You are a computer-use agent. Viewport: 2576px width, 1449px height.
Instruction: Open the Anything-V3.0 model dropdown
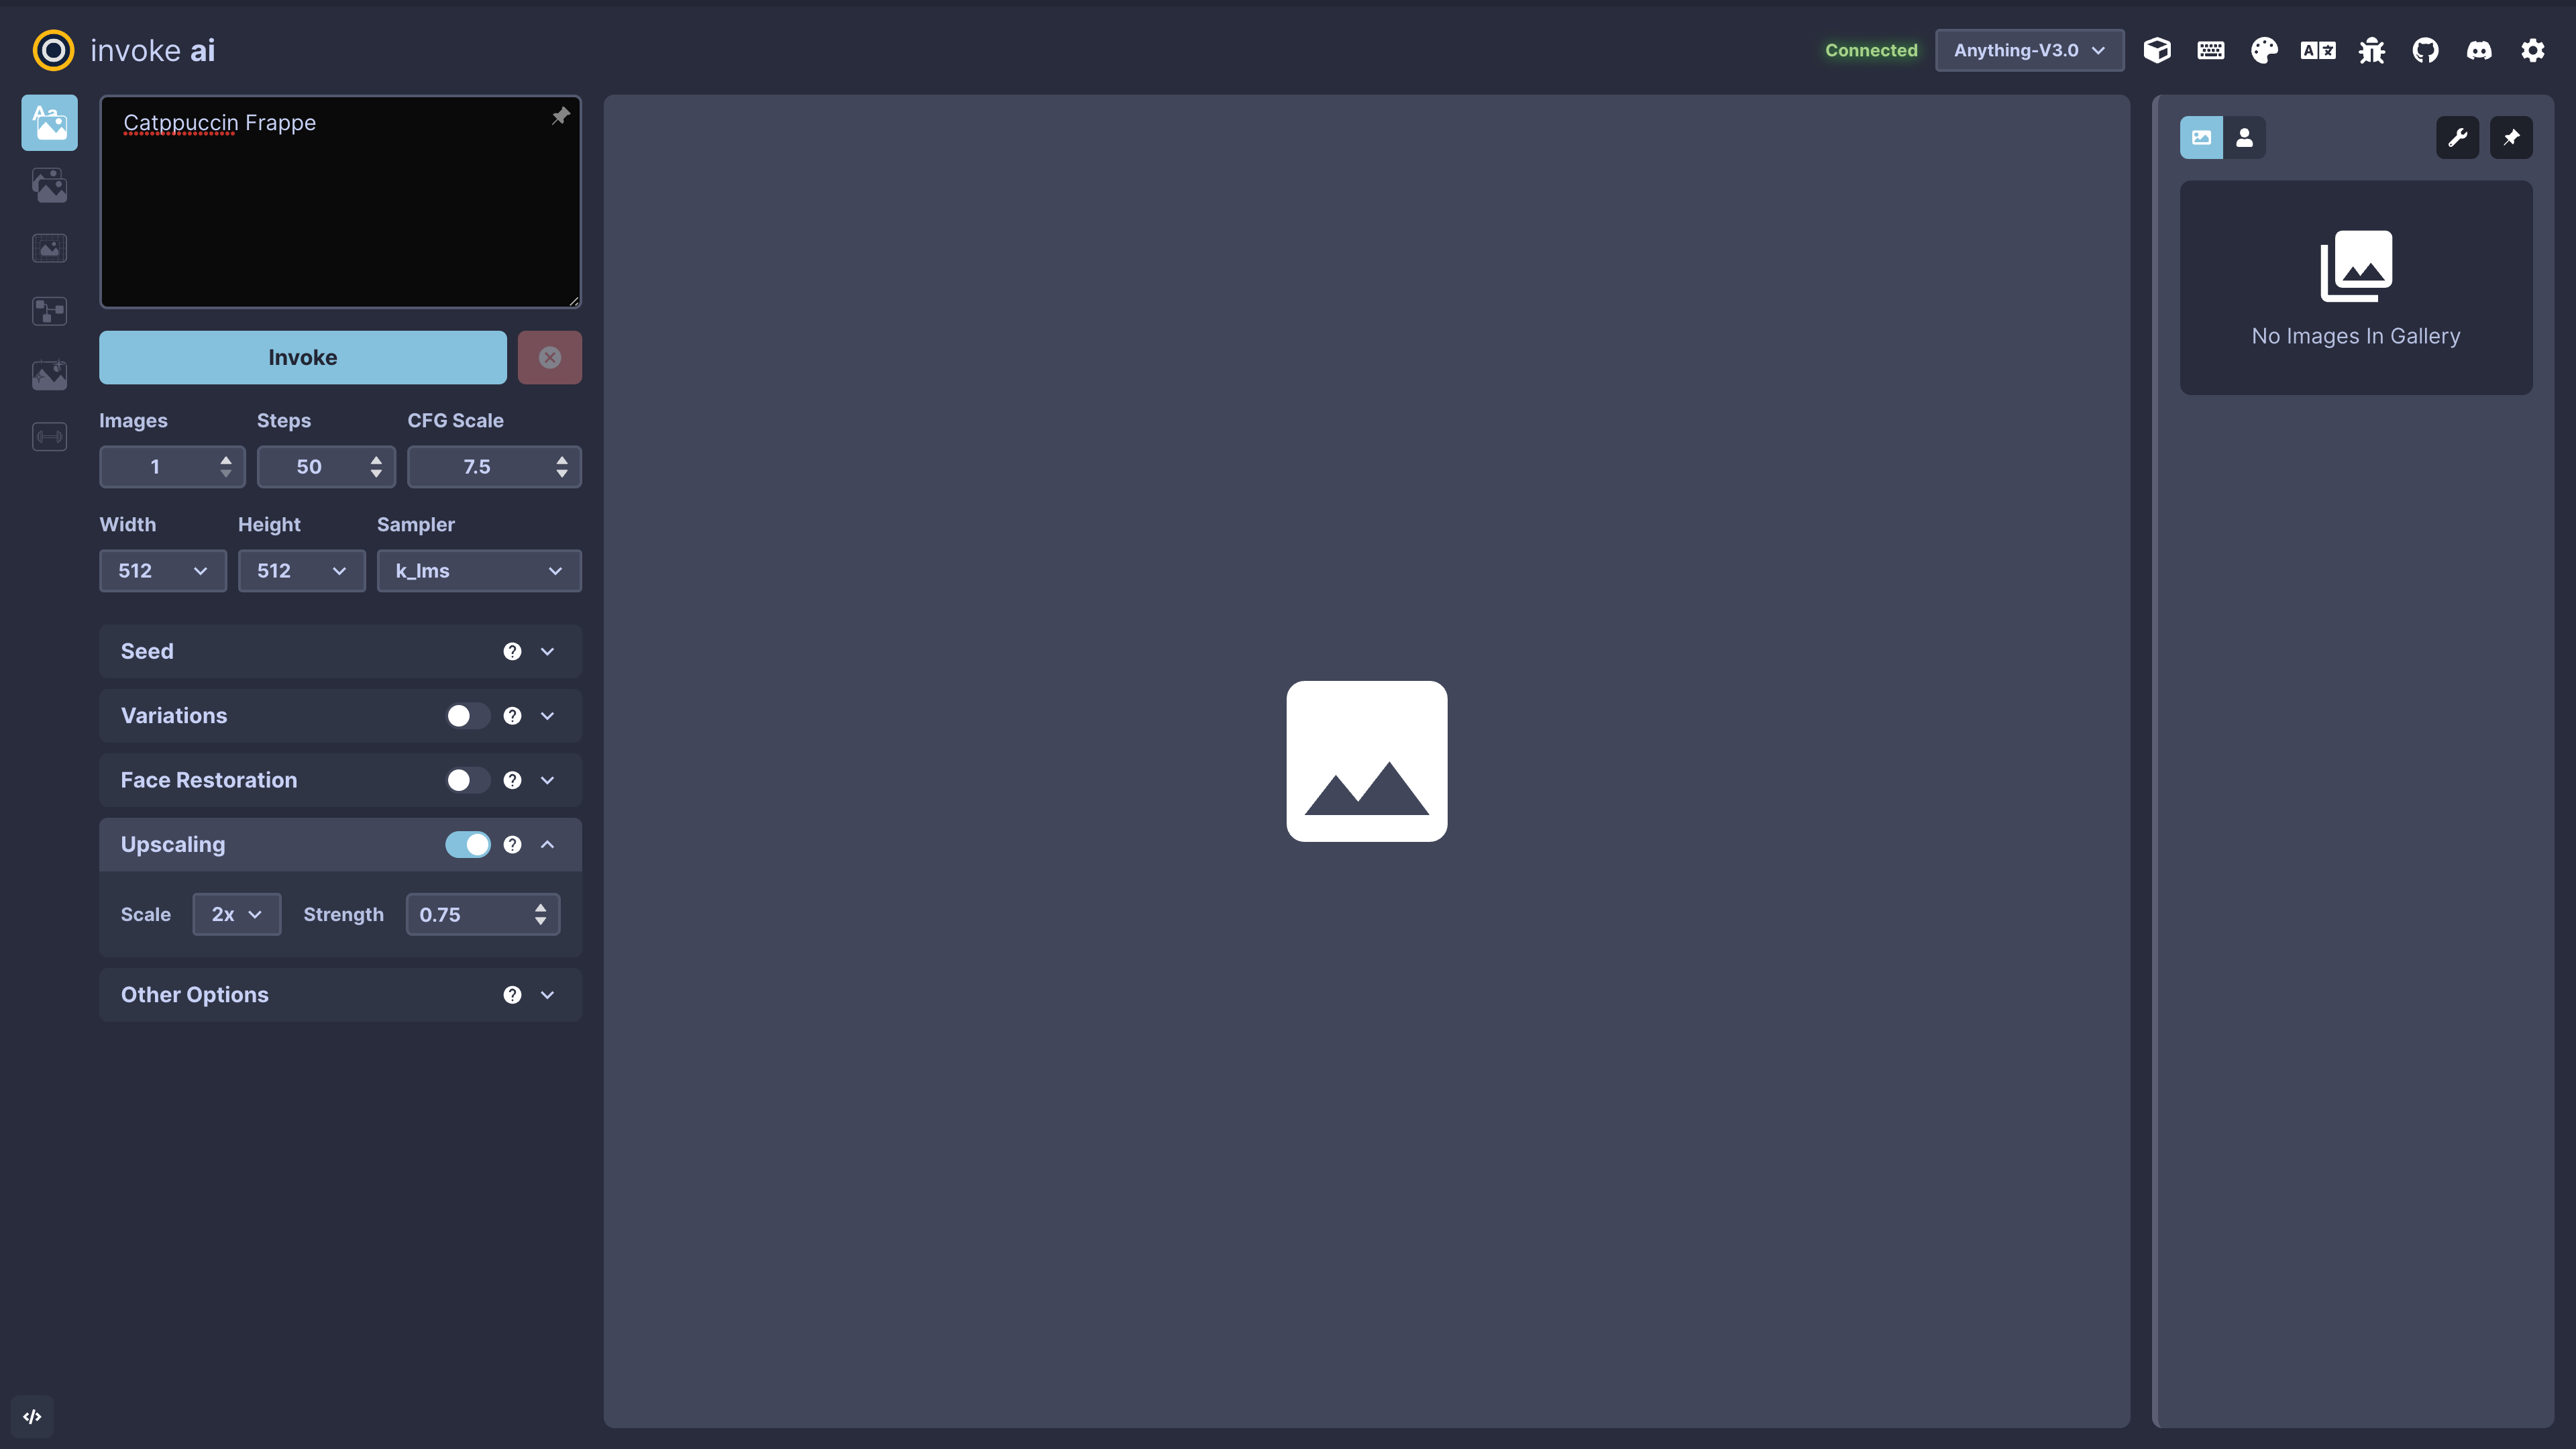(2029, 50)
